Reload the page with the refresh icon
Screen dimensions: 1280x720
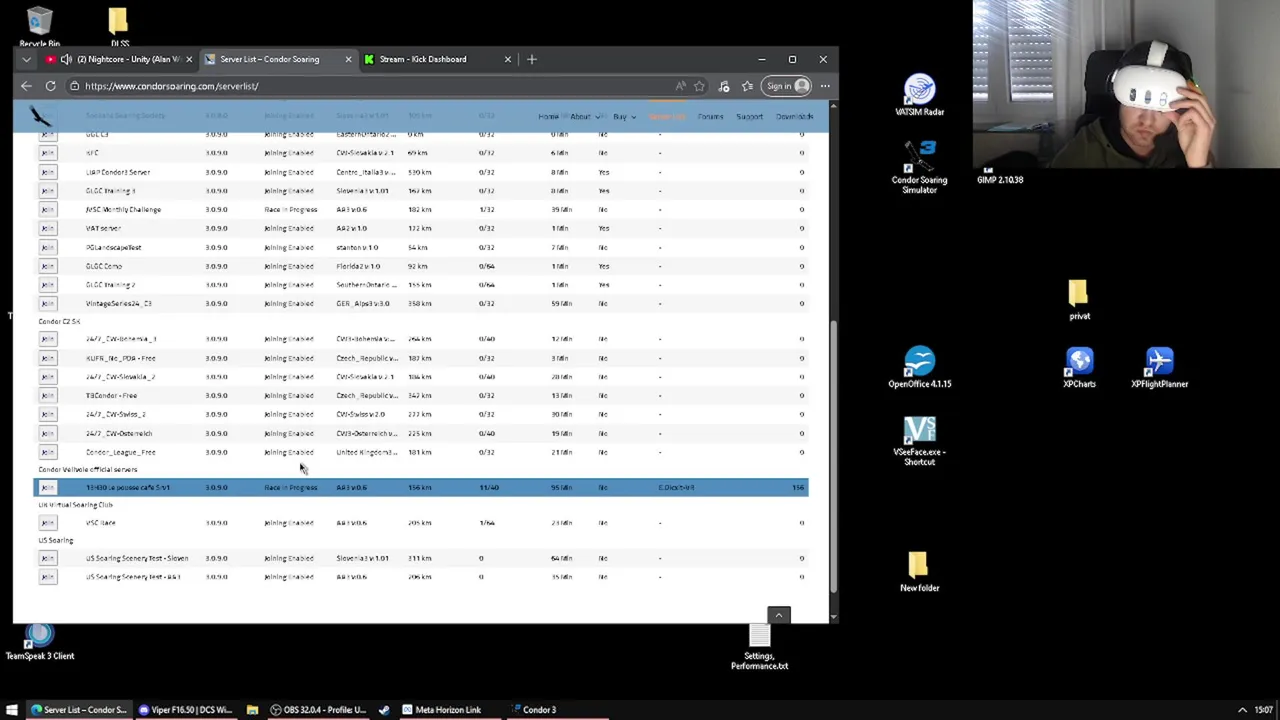point(50,86)
